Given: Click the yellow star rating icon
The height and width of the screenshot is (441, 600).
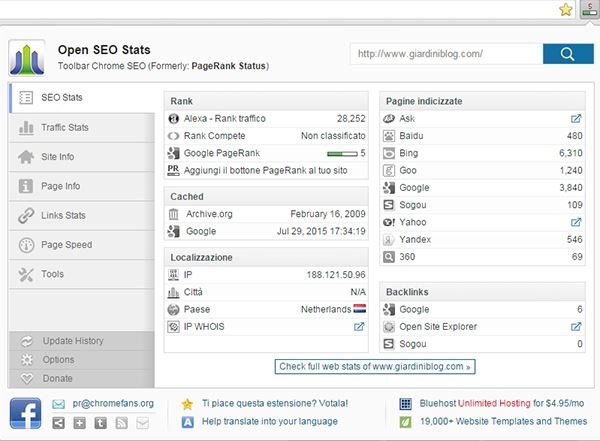Looking at the screenshot, I should tap(187, 404).
